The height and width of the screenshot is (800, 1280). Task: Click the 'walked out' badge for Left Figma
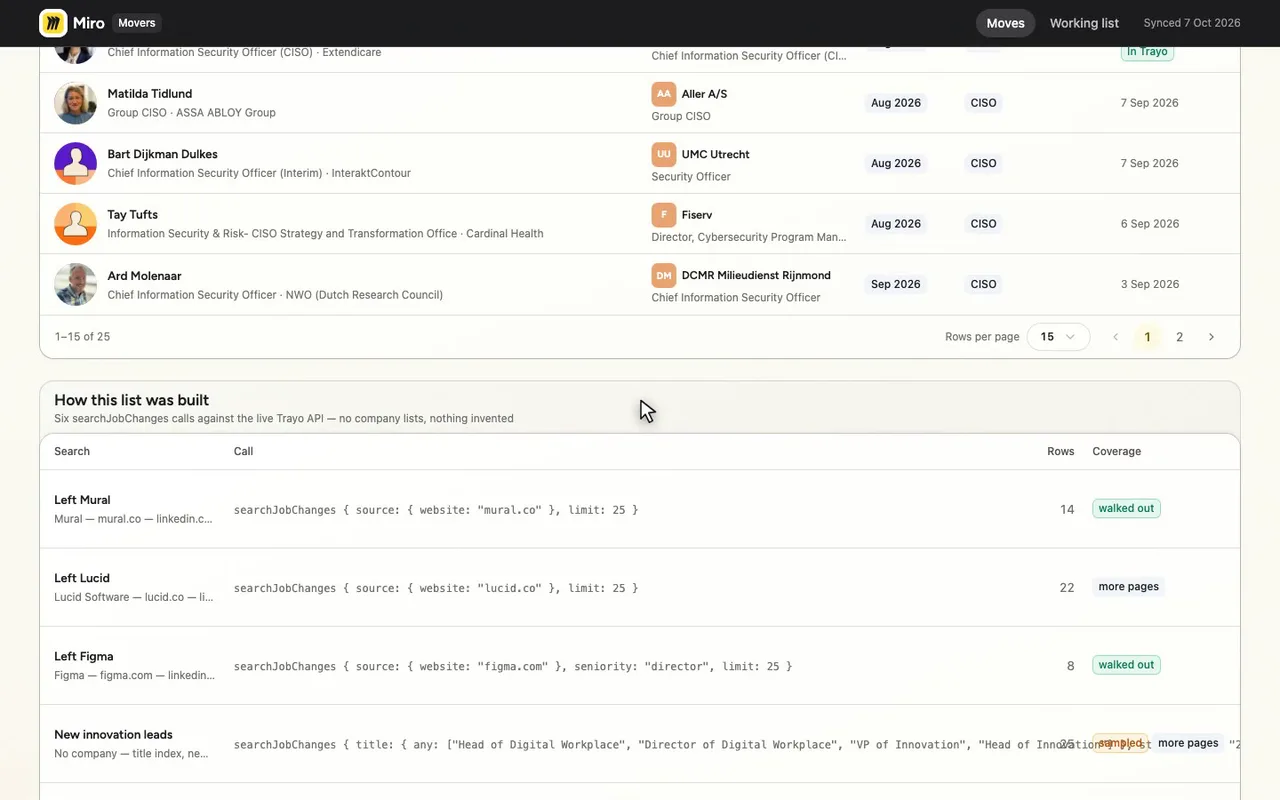[x=1126, y=665]
